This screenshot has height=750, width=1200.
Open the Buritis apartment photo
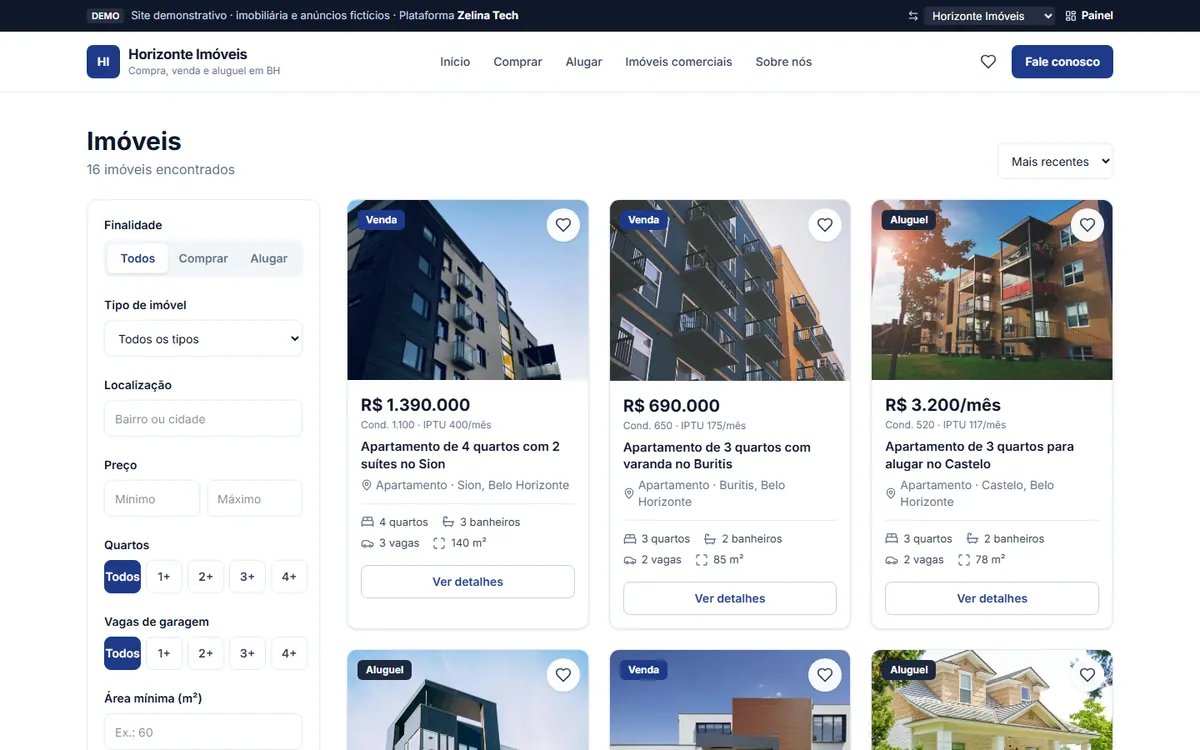click(730, 290)
